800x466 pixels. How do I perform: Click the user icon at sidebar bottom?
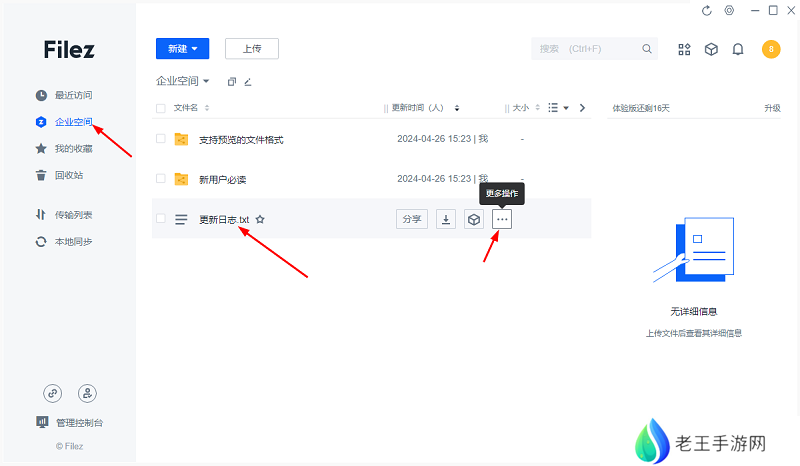(x=87, y=394)
